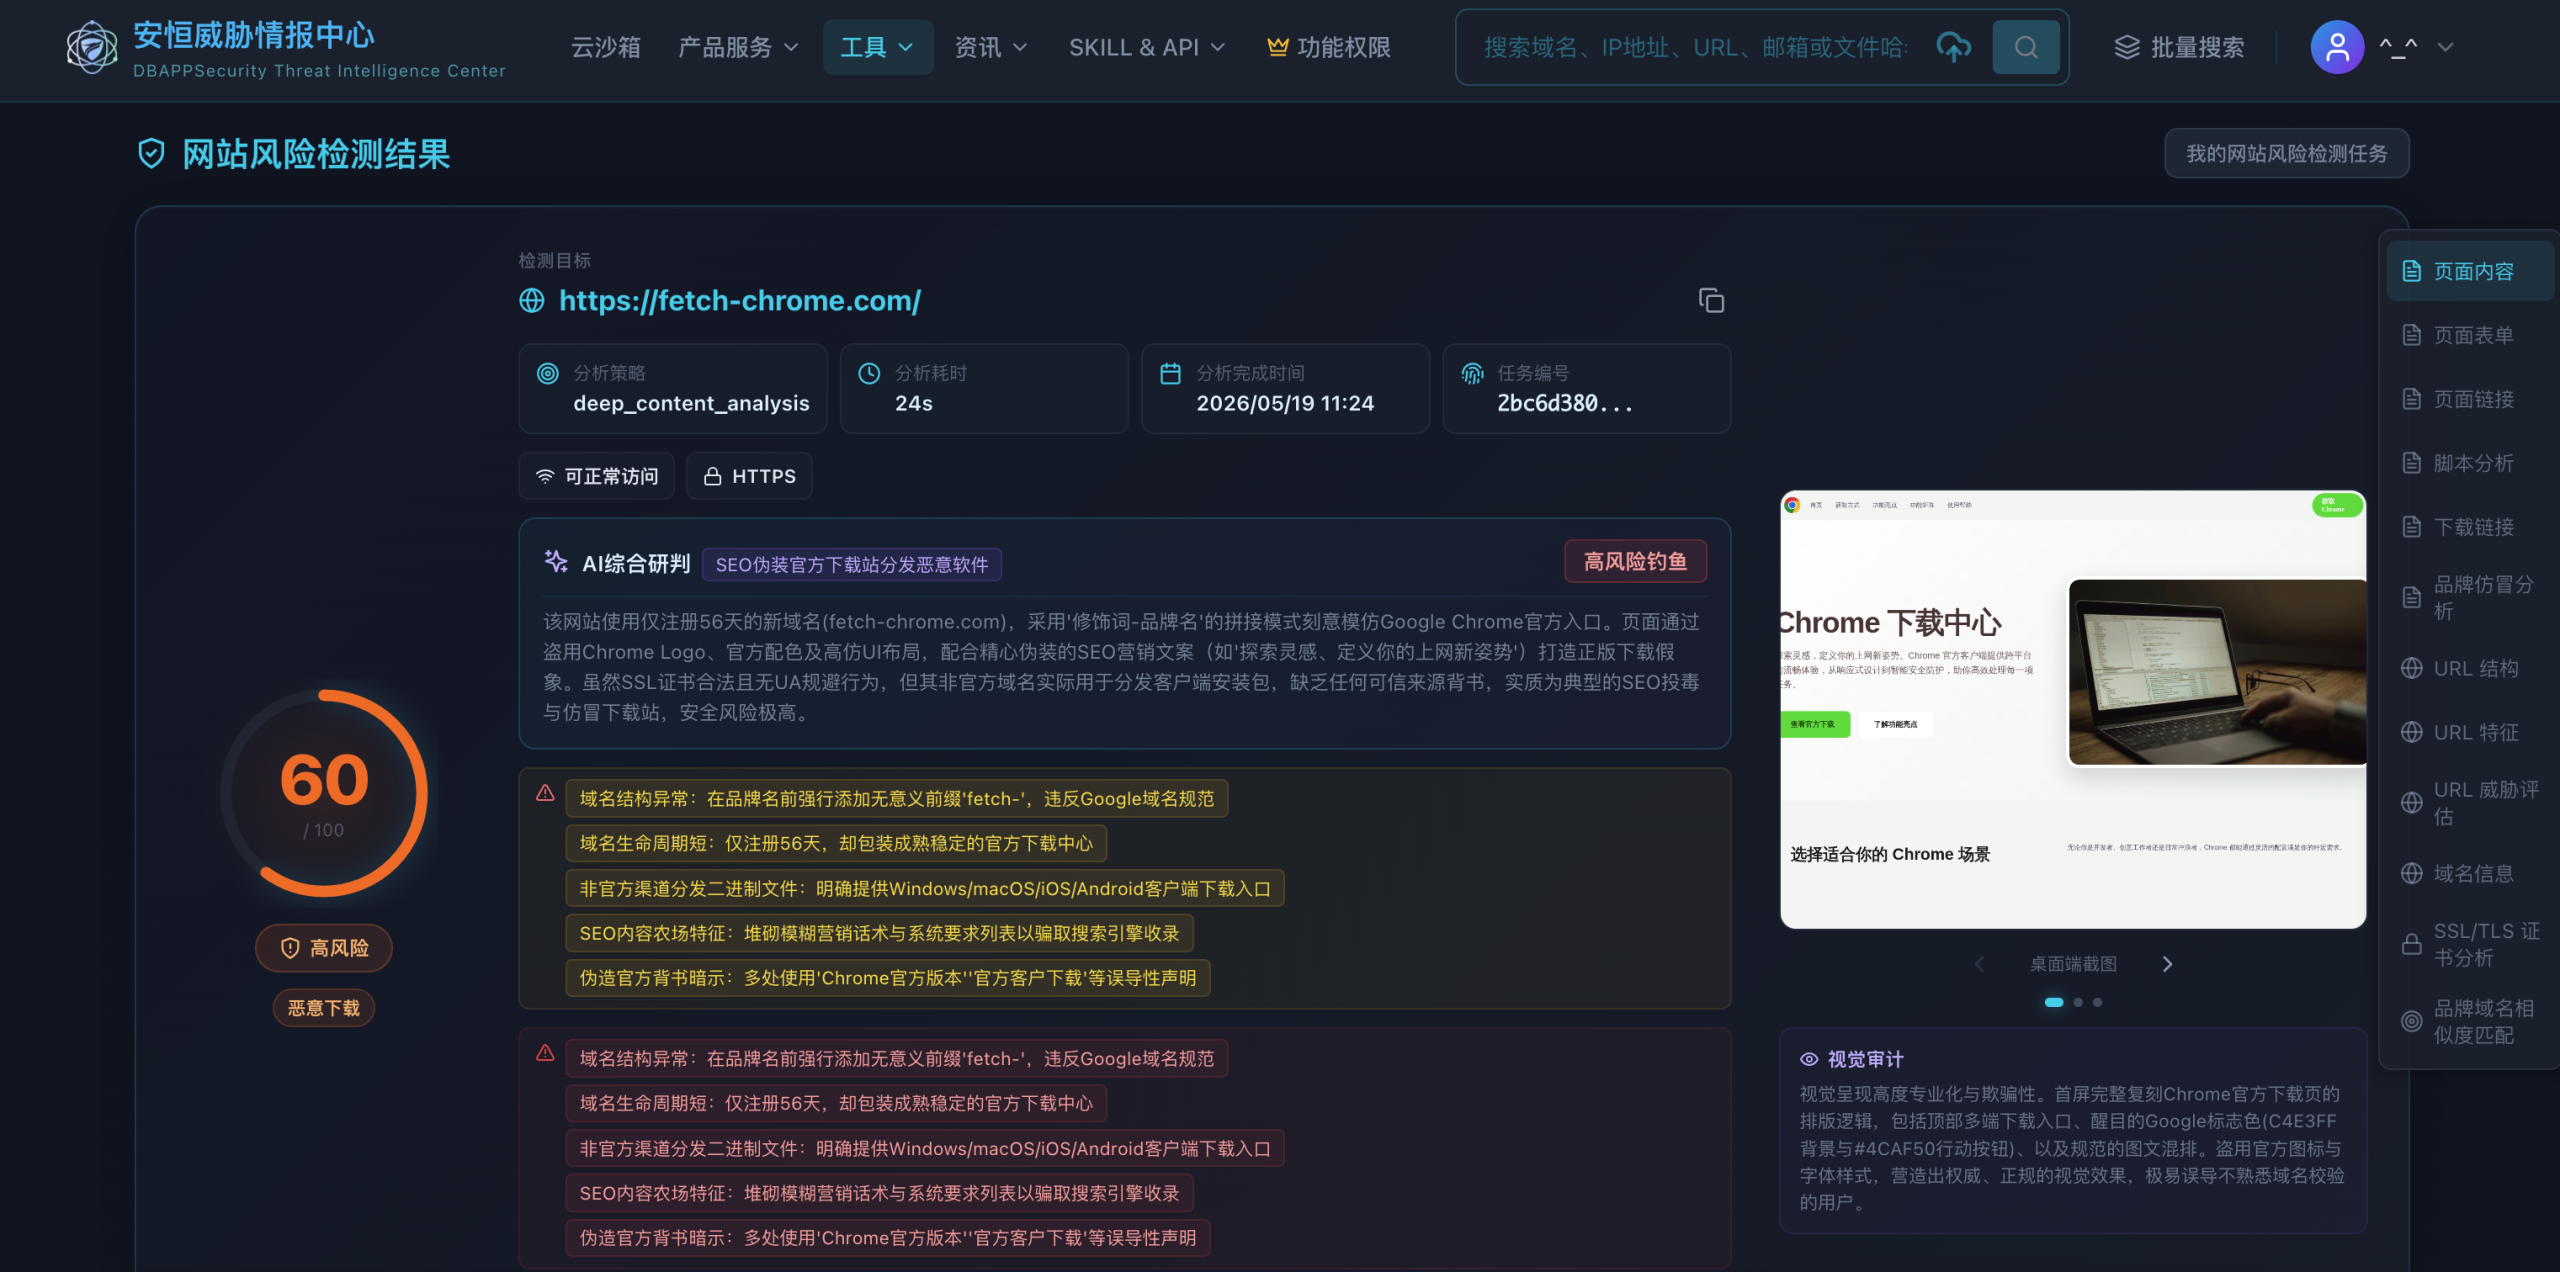Click the 品牌仿冒分析 sidebar icon
The image size is (2560, 1272).
pyautogui.click(x=2412, y=597)
